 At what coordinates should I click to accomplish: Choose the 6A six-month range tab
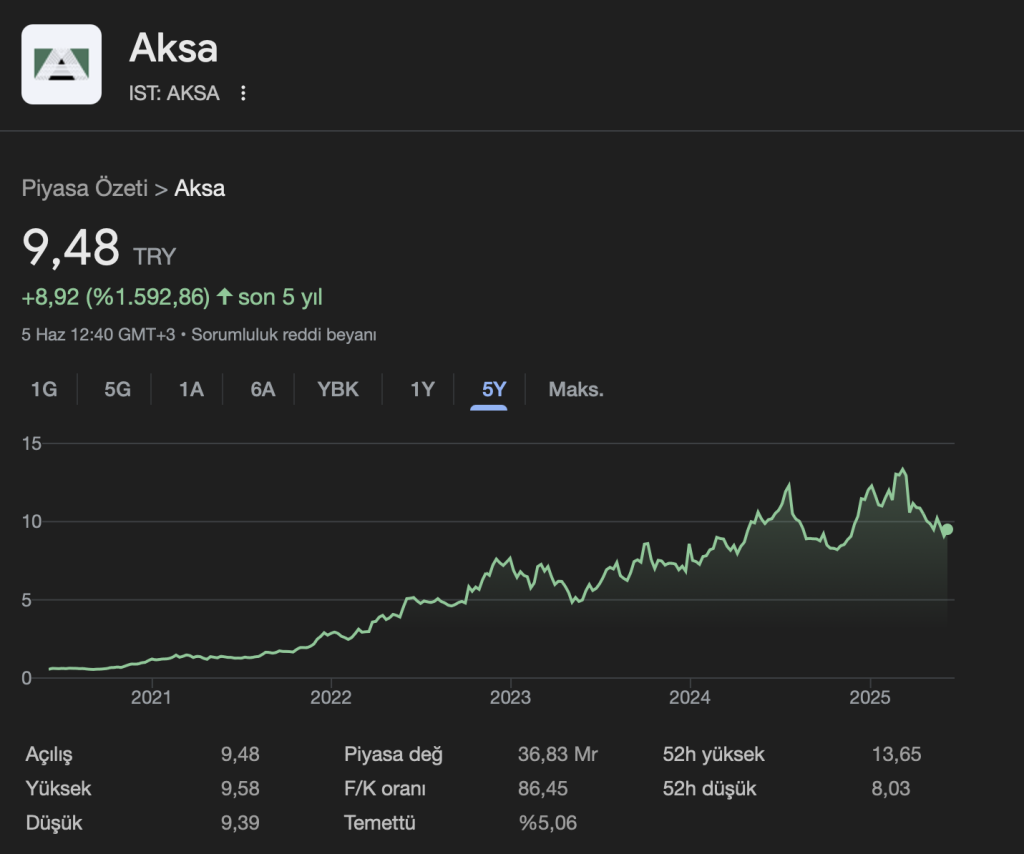(x=263, y=389)
